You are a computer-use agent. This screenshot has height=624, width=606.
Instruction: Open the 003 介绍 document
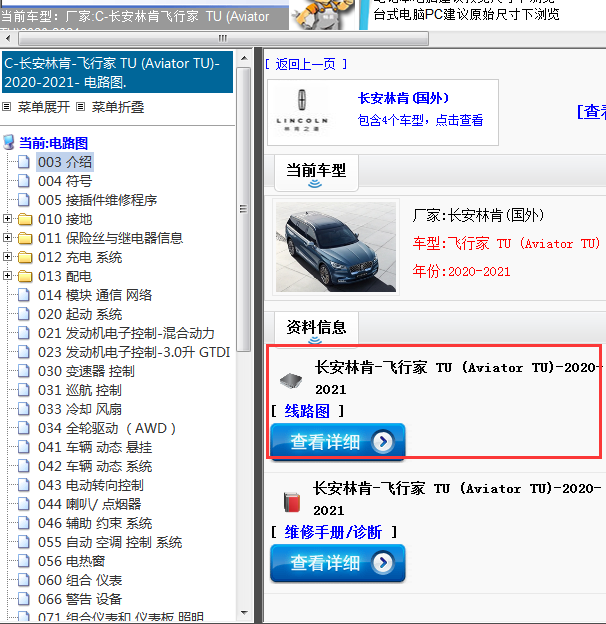click(65, 162)
